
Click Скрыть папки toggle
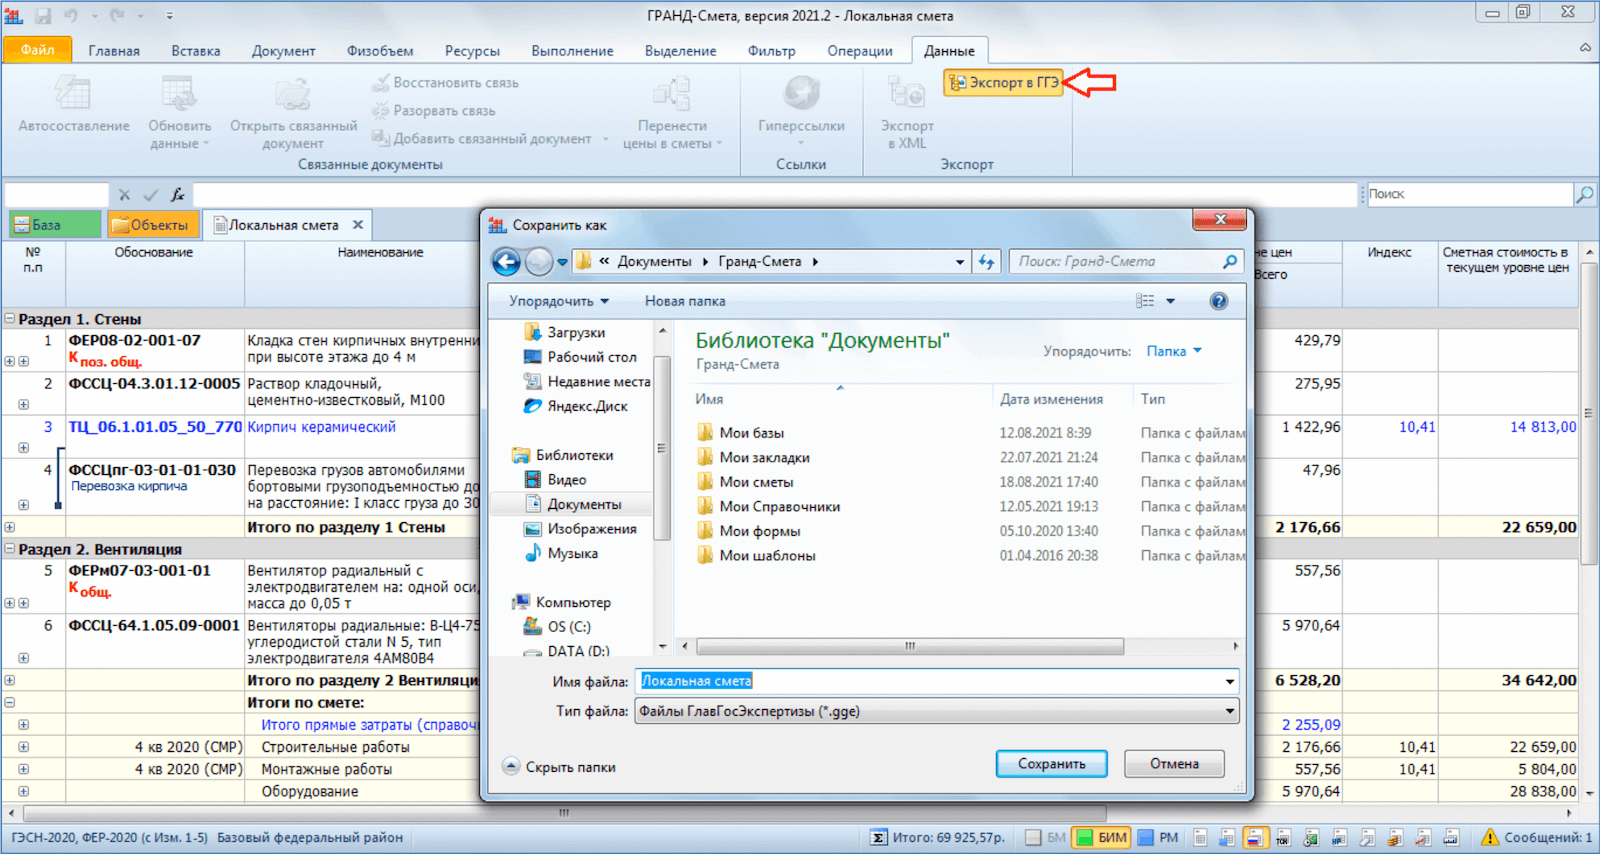[559, 767]
